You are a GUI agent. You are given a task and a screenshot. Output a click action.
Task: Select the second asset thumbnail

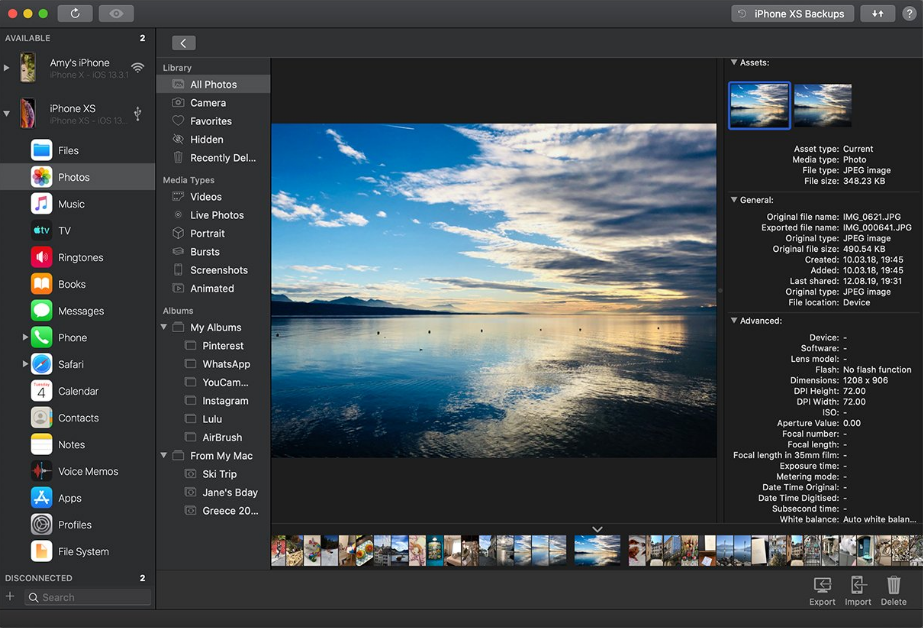click(x=822, y=105)
